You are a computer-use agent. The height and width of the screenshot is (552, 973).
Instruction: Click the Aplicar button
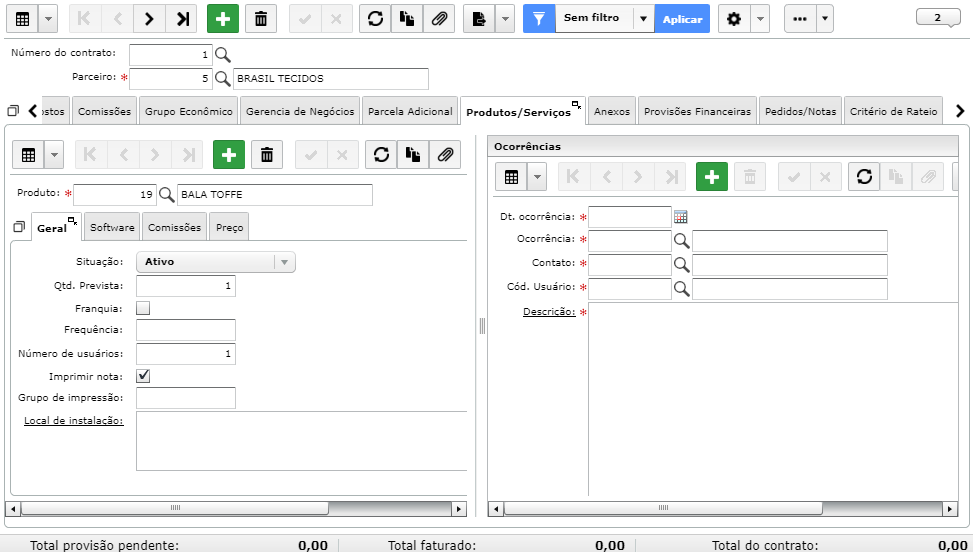click(682, 19)
